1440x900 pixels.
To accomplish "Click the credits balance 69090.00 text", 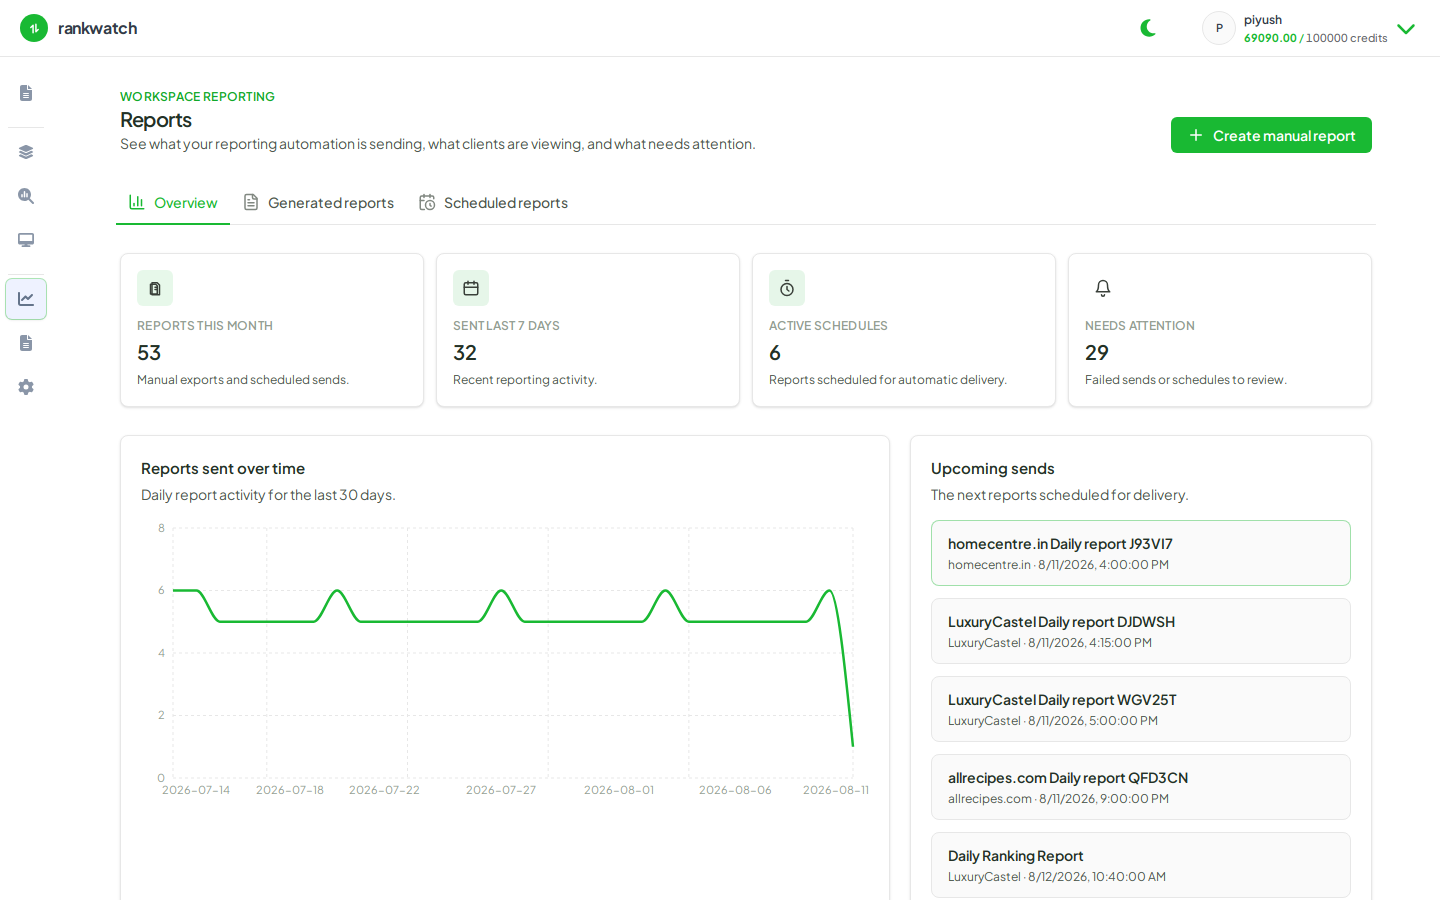I will click(1270, 38).
